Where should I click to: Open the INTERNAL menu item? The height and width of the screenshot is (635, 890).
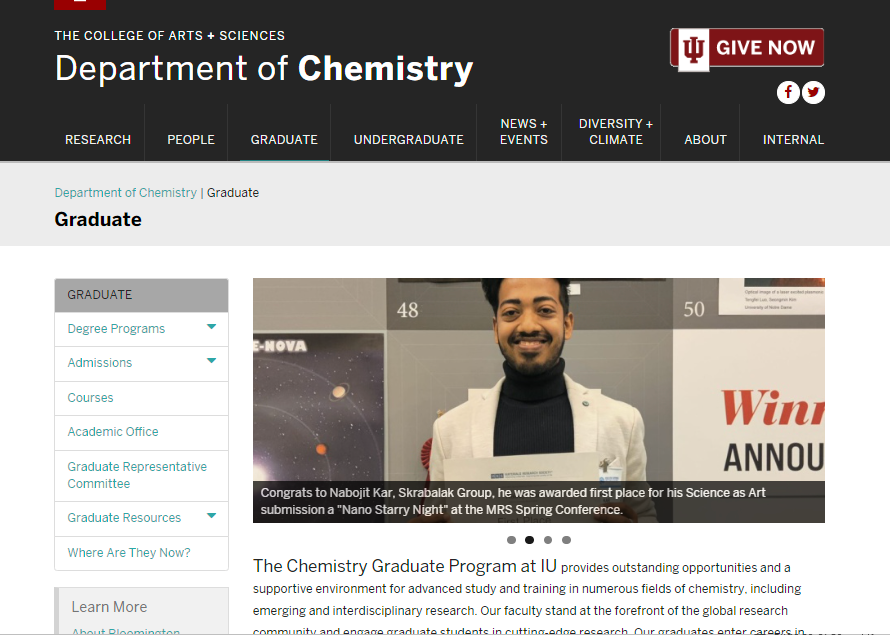[x=793, y=140]
